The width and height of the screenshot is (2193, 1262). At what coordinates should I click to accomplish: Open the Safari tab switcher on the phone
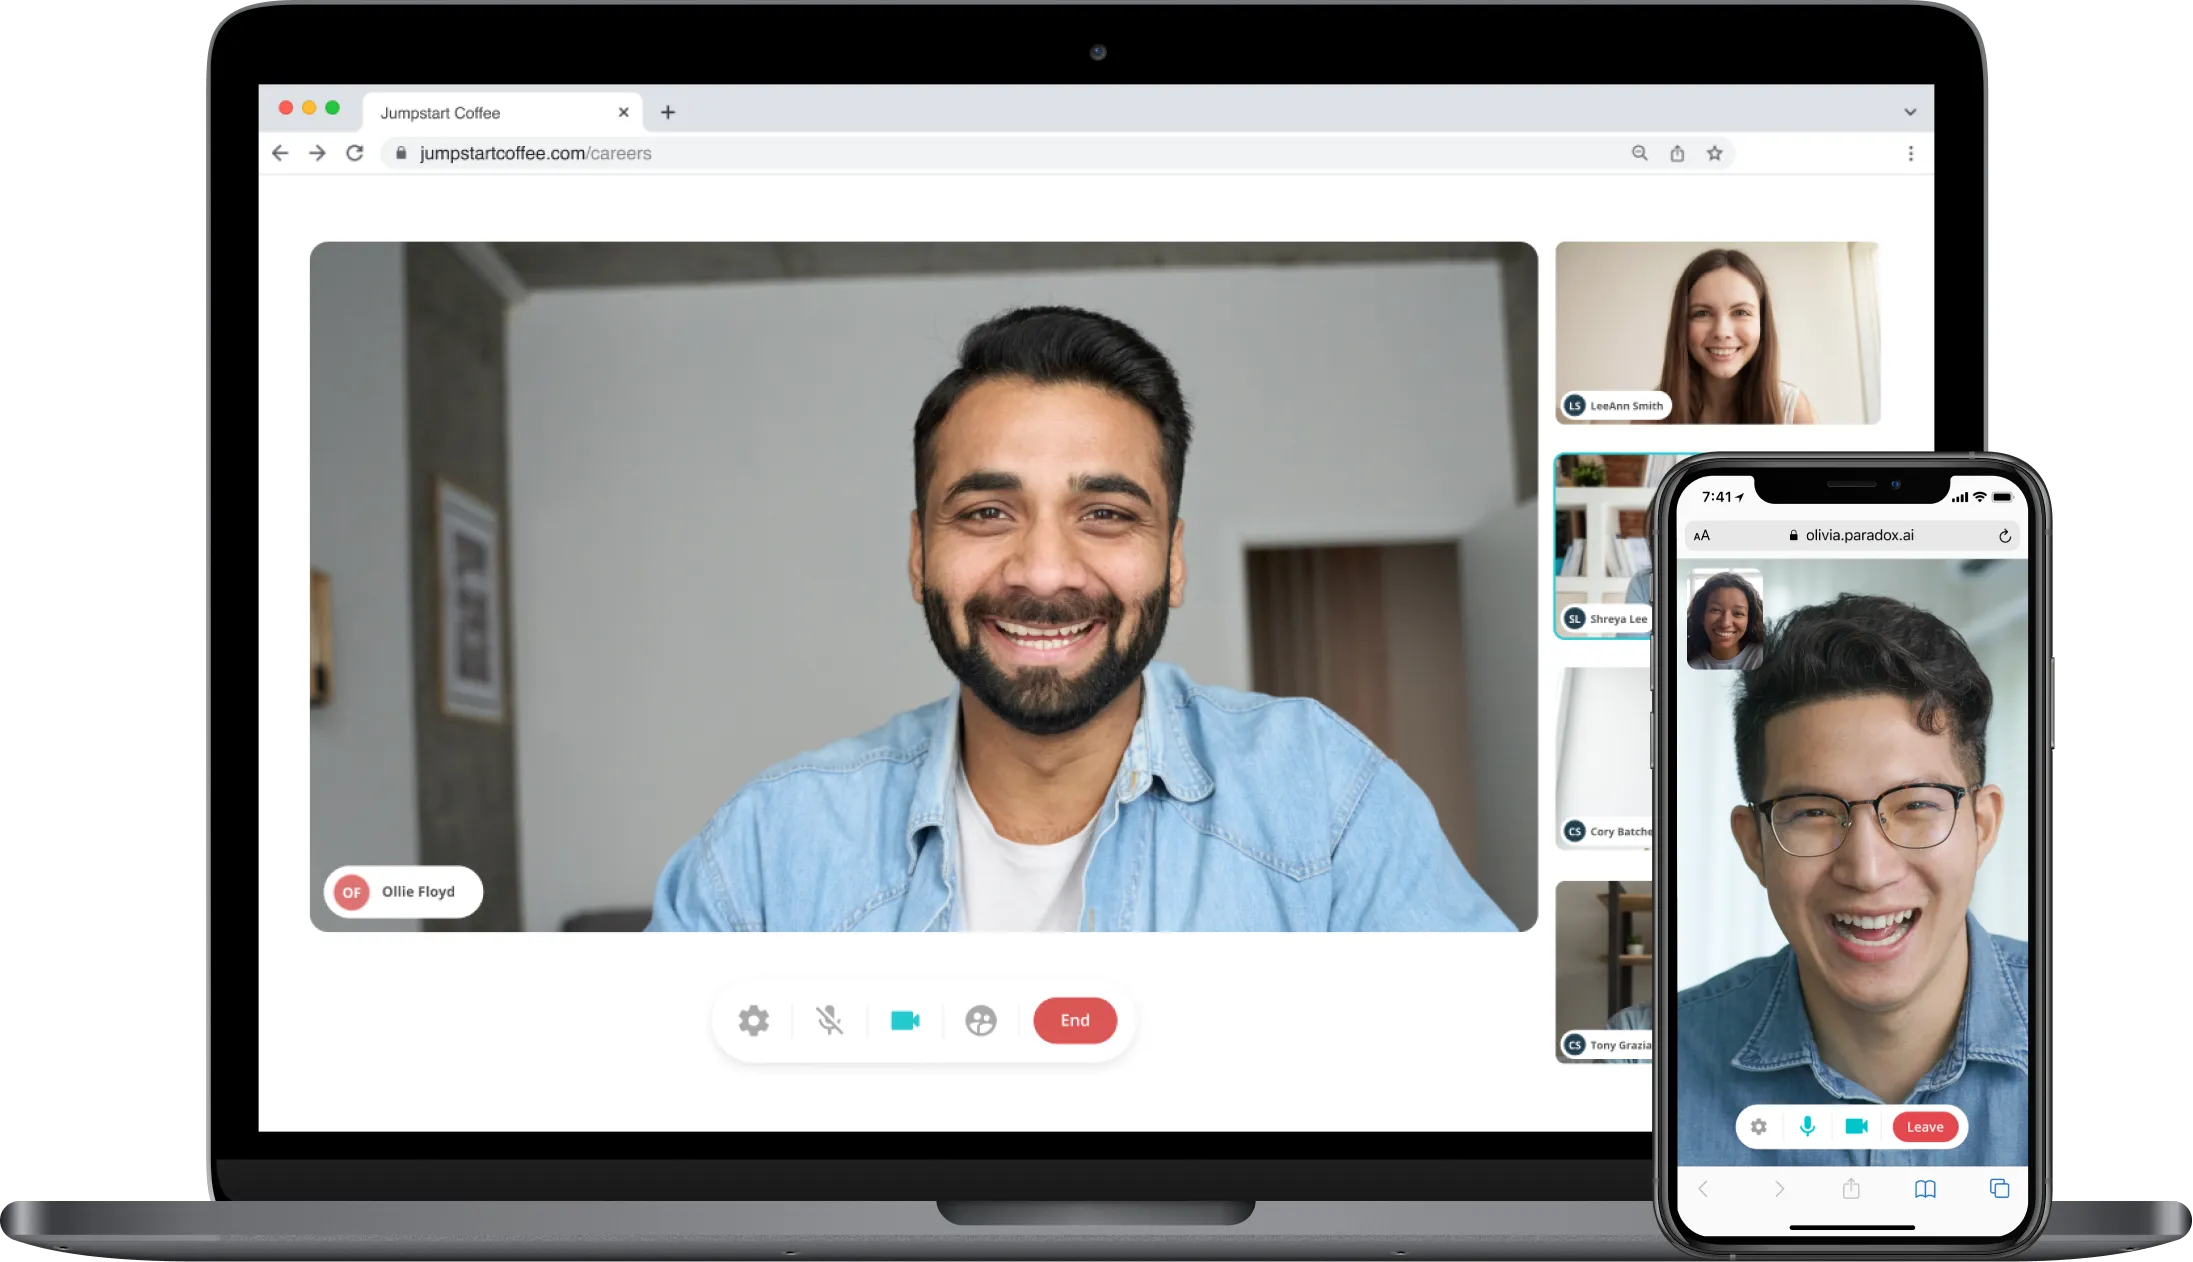coord(2000,1189)
